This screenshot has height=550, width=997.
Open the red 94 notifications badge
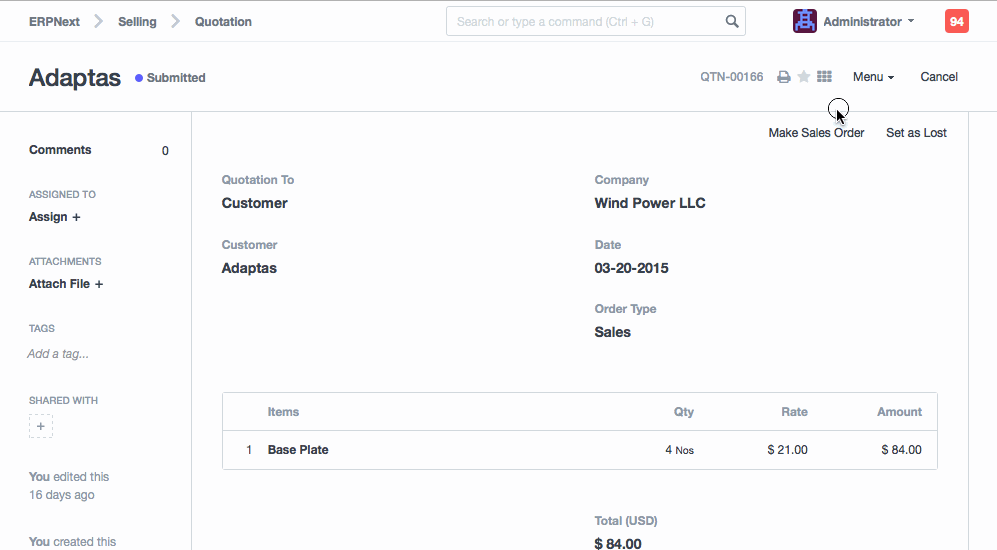[956, 21]
